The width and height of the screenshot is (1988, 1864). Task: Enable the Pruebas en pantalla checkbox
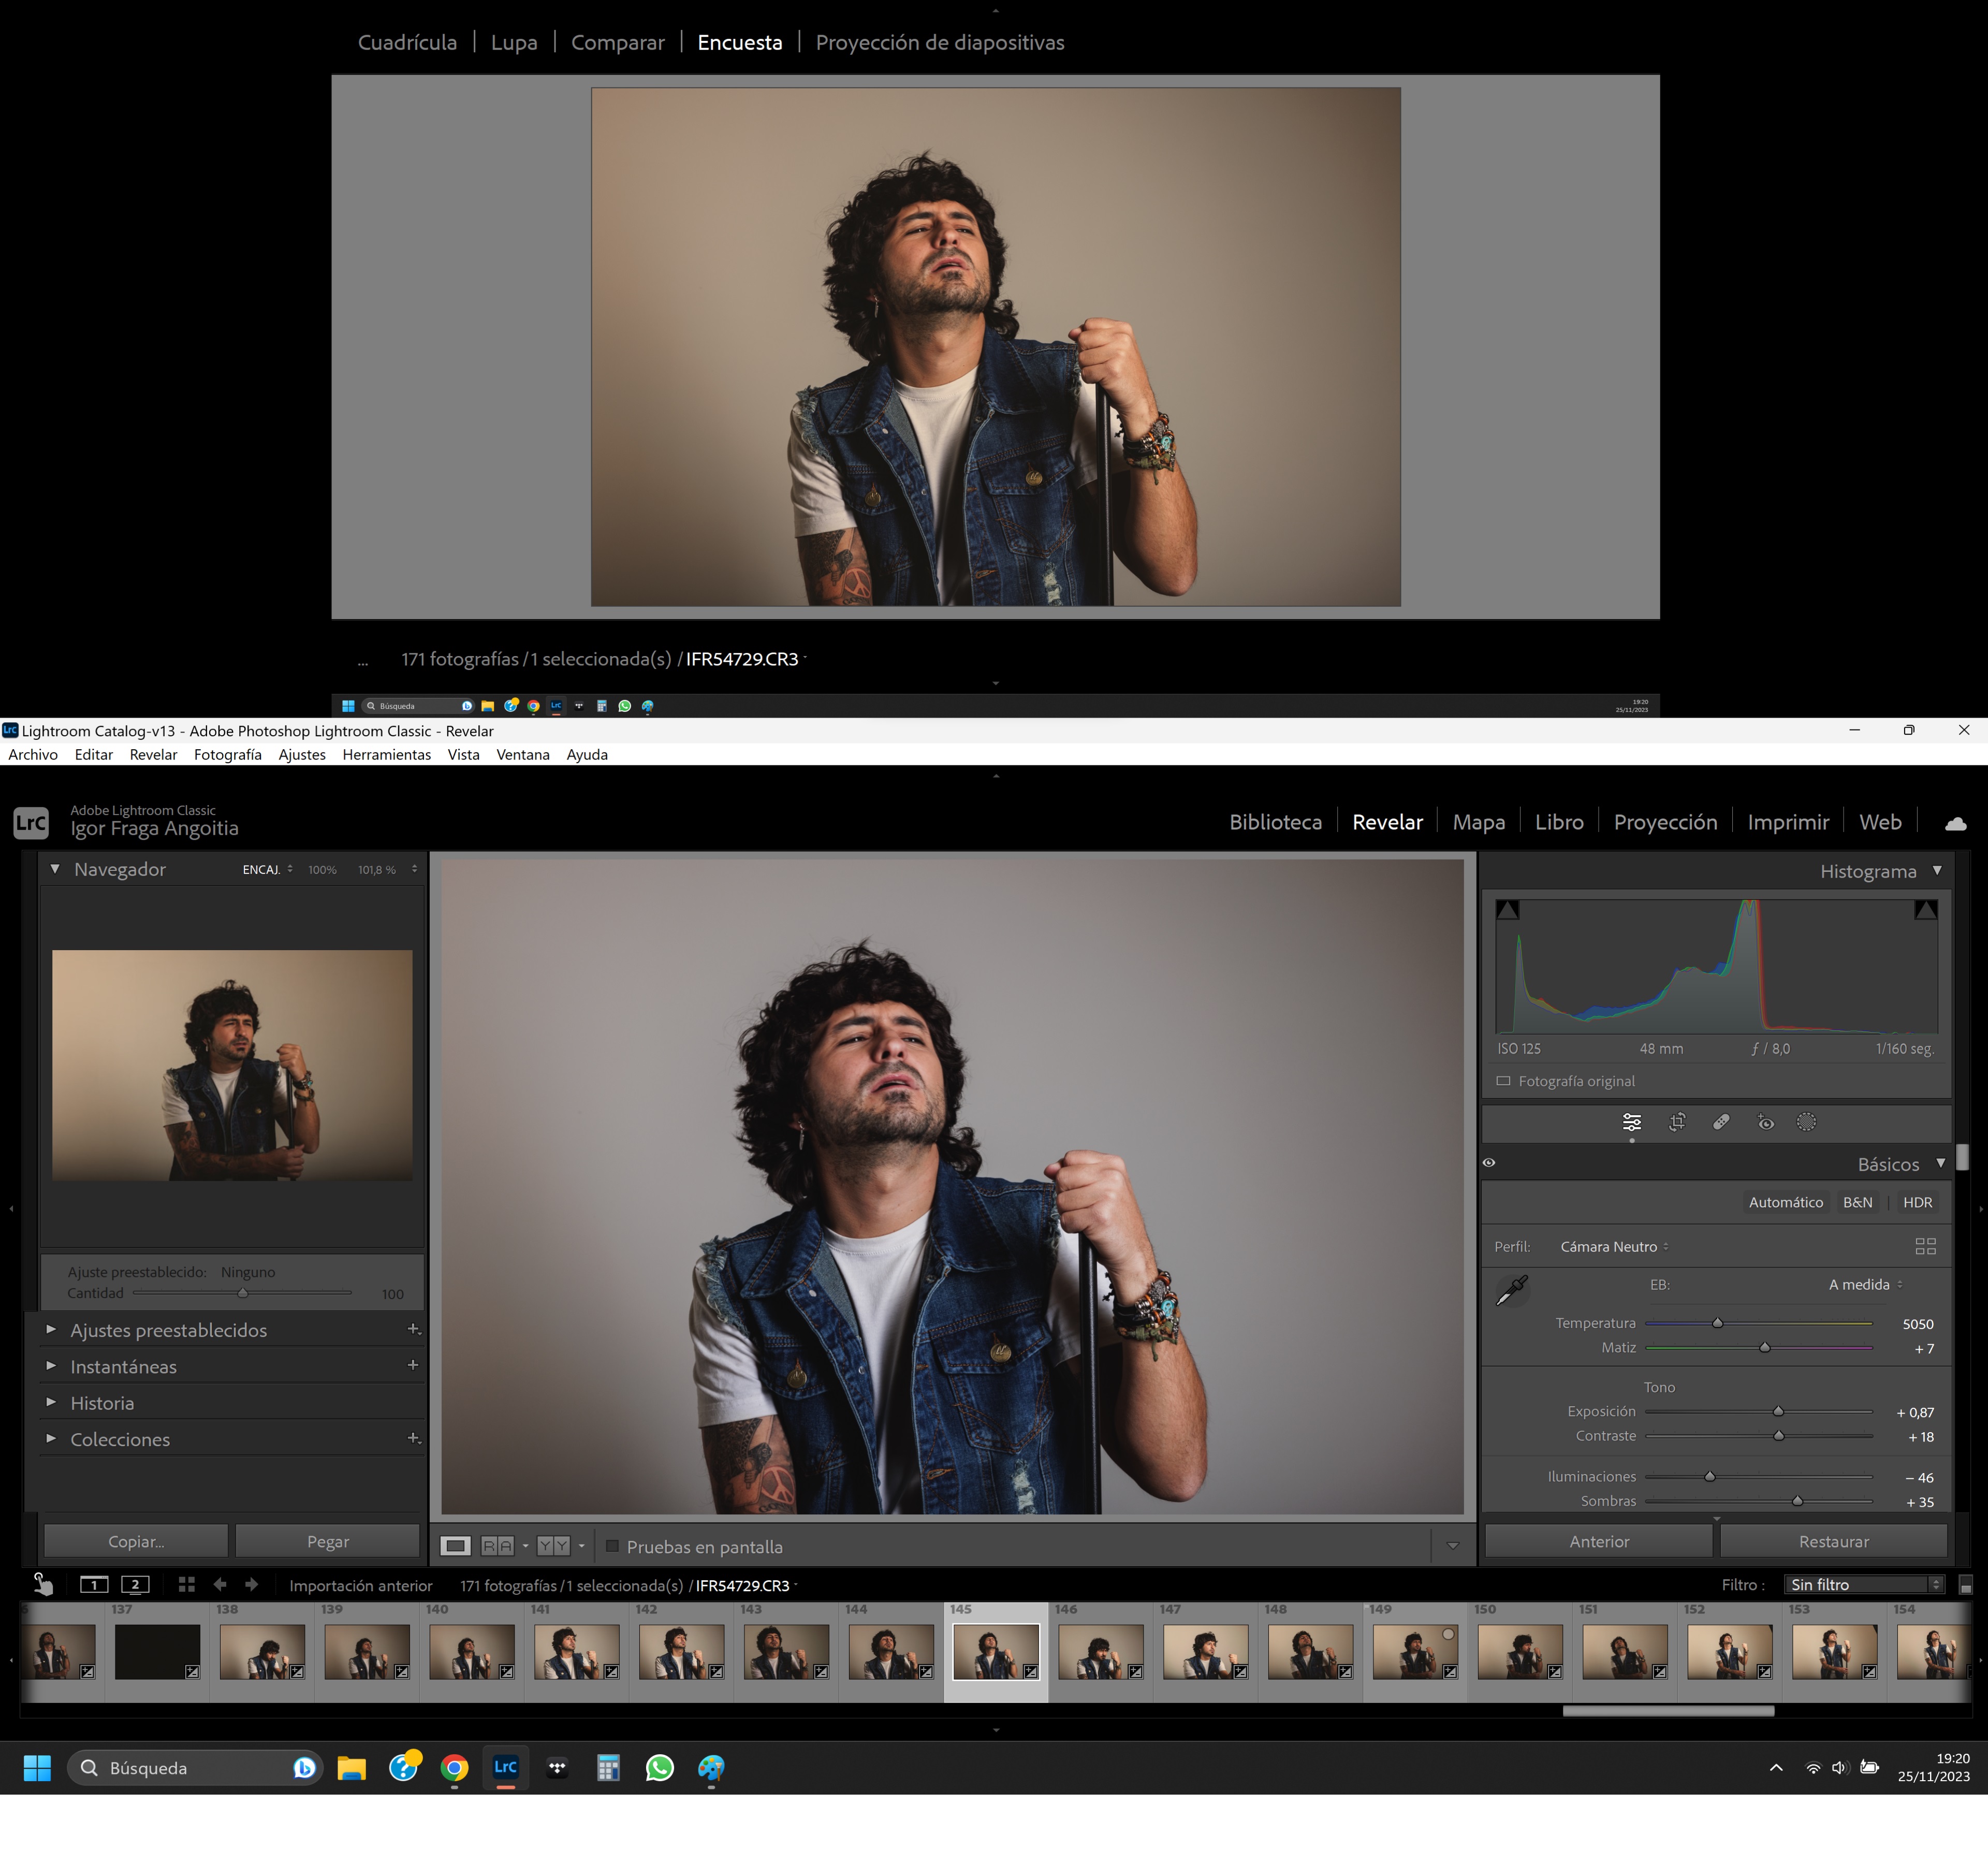coord(612,1546)
